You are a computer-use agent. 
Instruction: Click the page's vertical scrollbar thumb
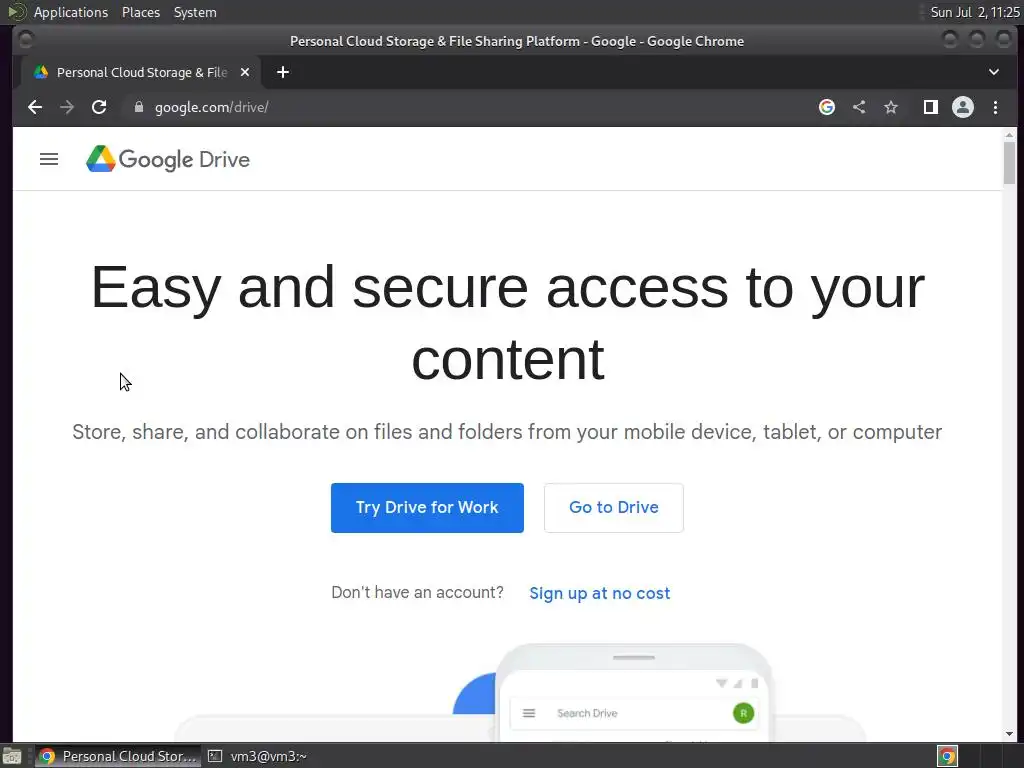coord(1009,163)
